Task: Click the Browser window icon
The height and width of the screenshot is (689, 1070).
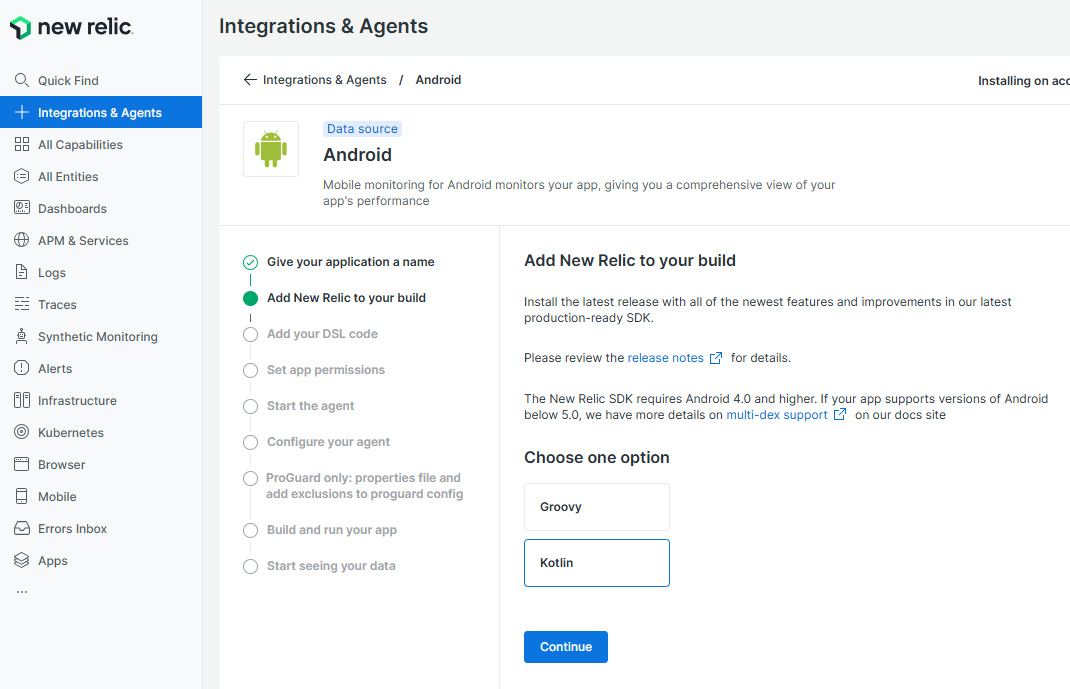Action: point(22,465)
